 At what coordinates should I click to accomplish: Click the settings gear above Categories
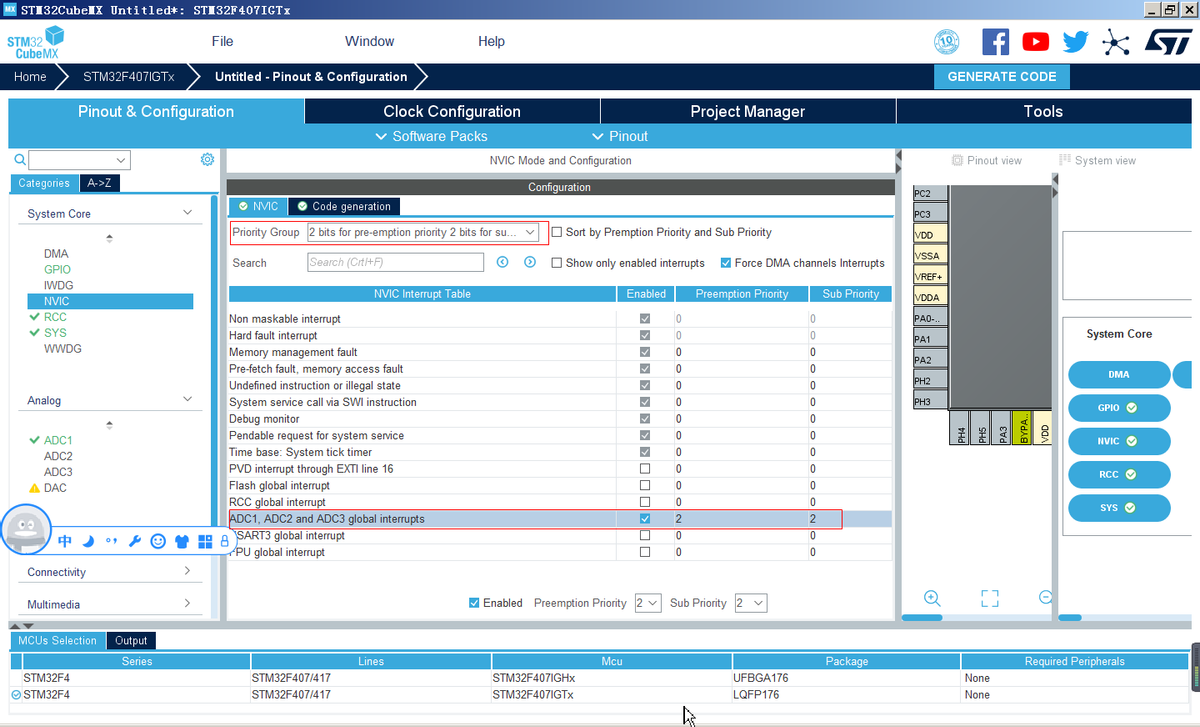pyautogui.click(x=207, y=160)
